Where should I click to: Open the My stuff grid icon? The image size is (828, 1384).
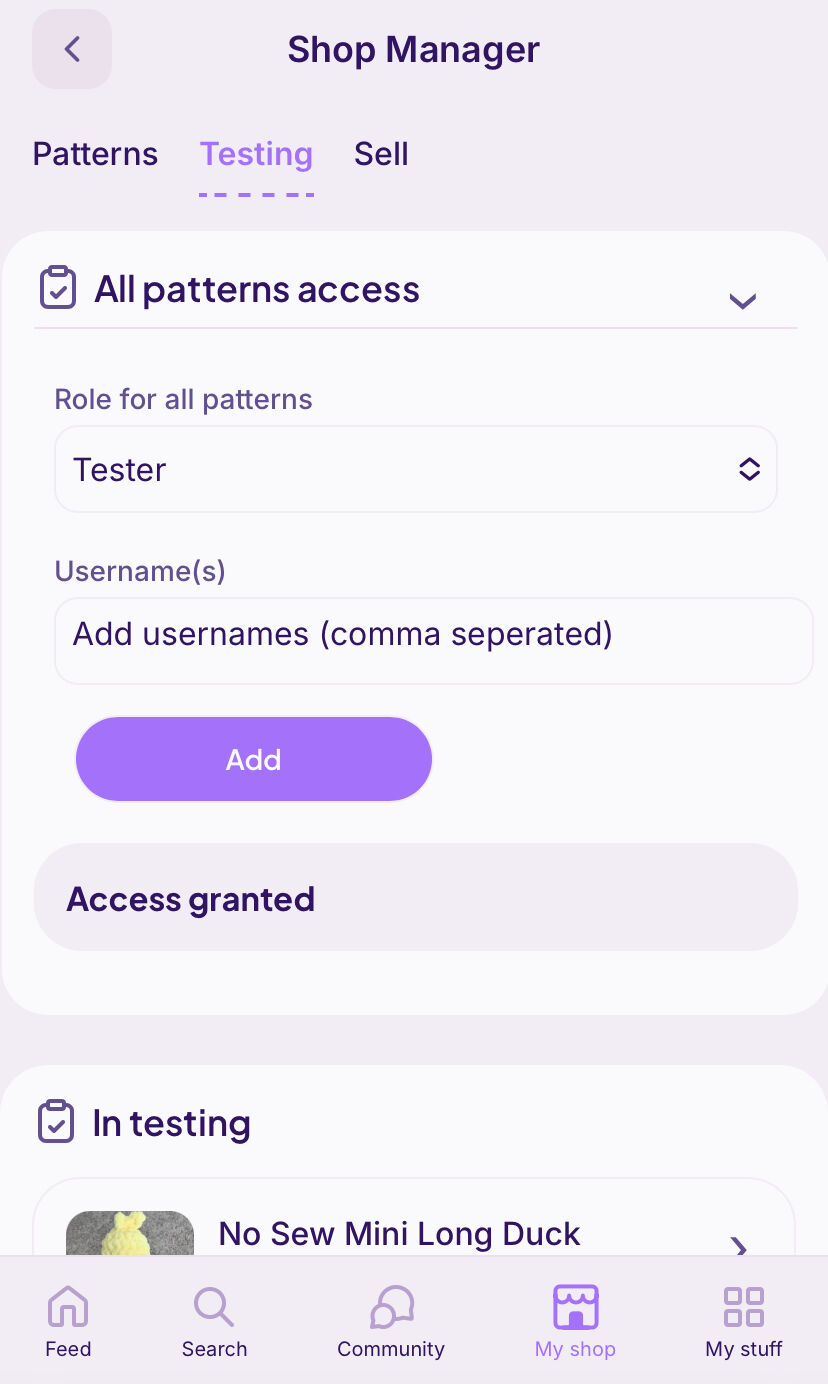pyautogui.click(x=744, y=1306)
